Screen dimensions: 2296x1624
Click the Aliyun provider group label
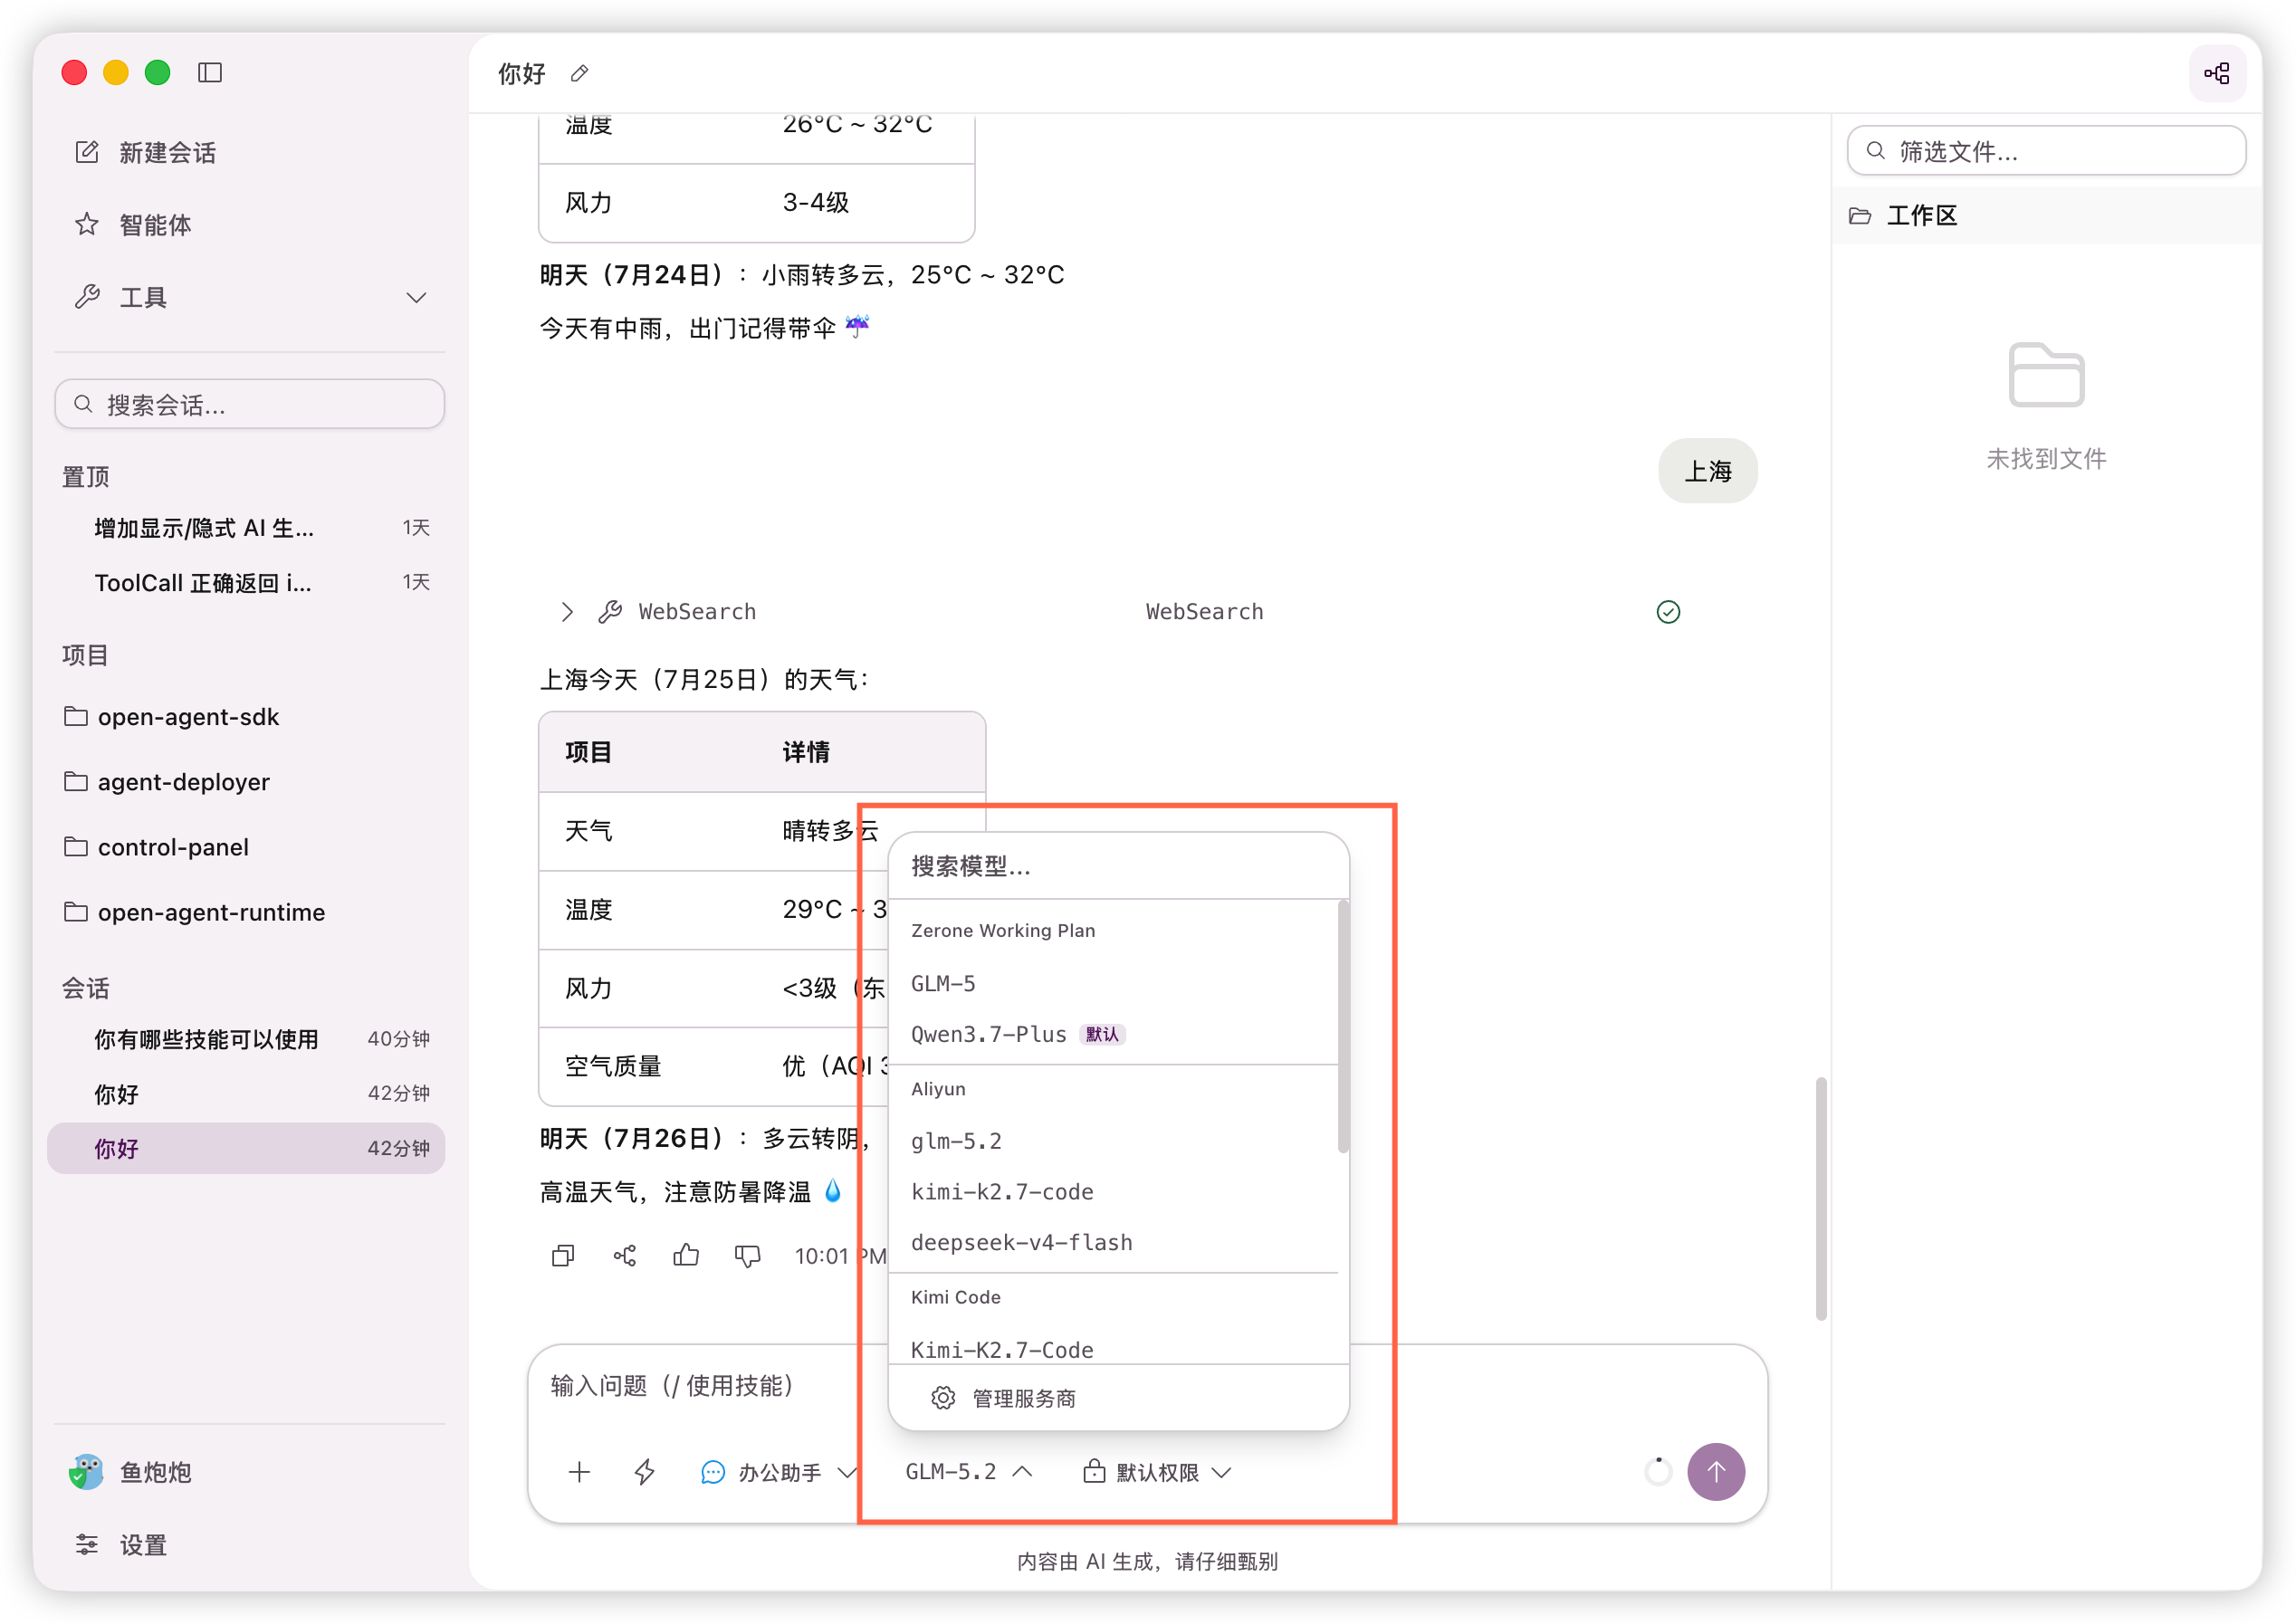pyautogui.click(x=938, y=1089)
